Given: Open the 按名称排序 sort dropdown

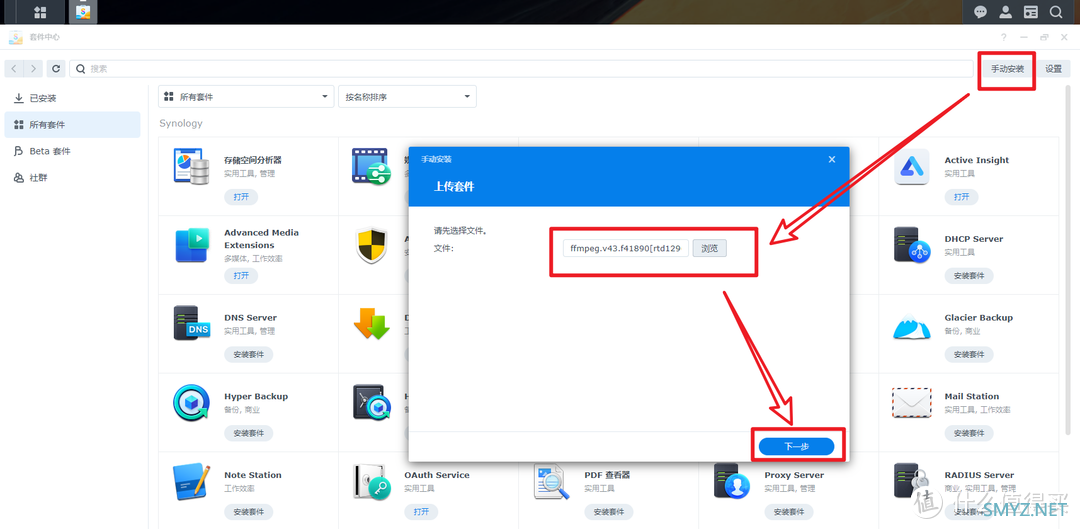Looking at the screenshot, I should pyautogui.click(x=407, y=96).
